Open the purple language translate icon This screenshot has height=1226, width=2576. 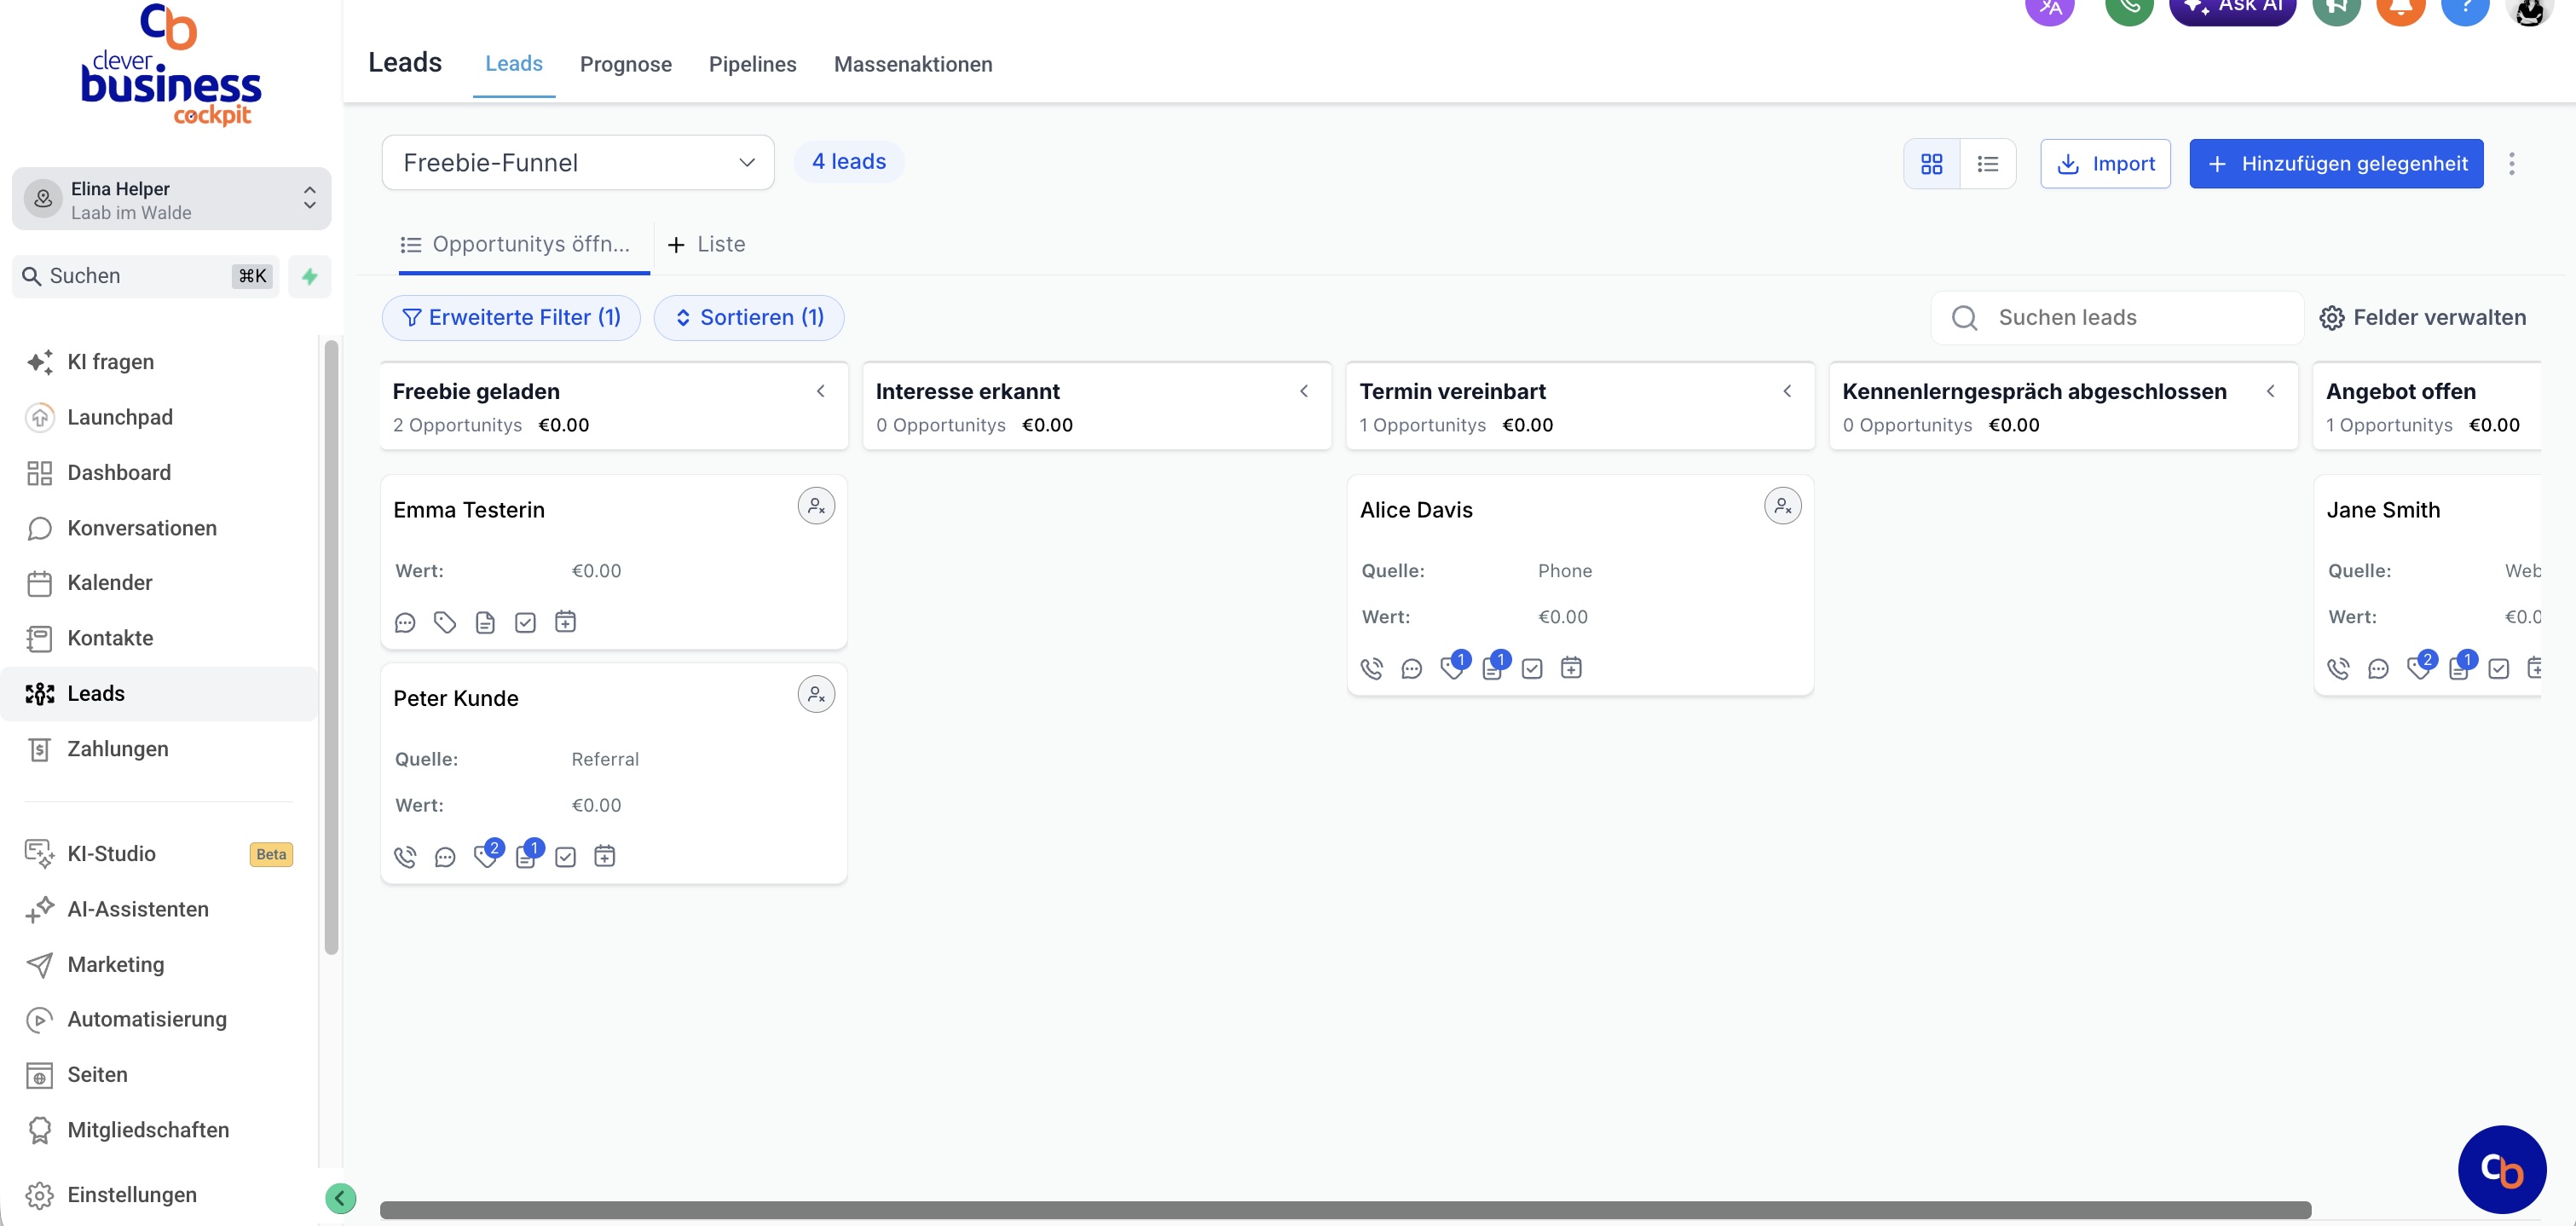click(2050, 6)
